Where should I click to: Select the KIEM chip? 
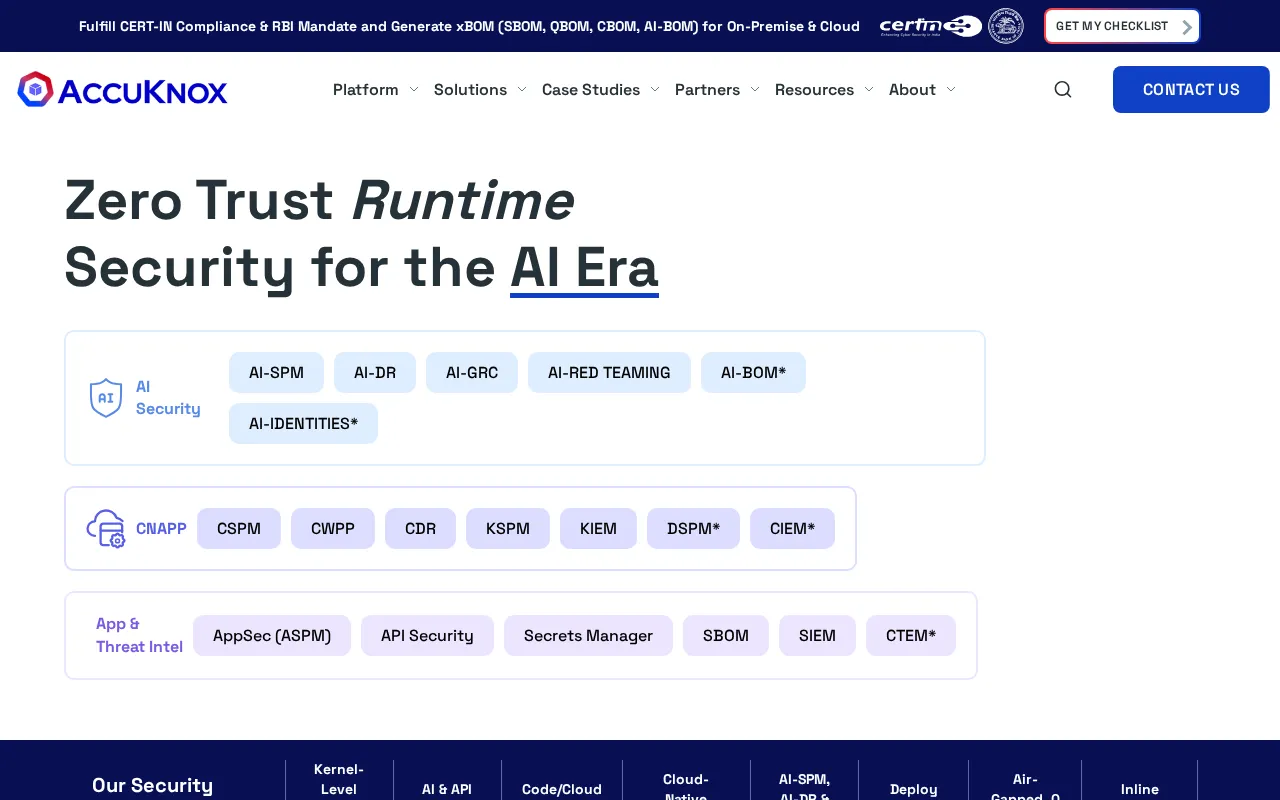click(598, 529)
